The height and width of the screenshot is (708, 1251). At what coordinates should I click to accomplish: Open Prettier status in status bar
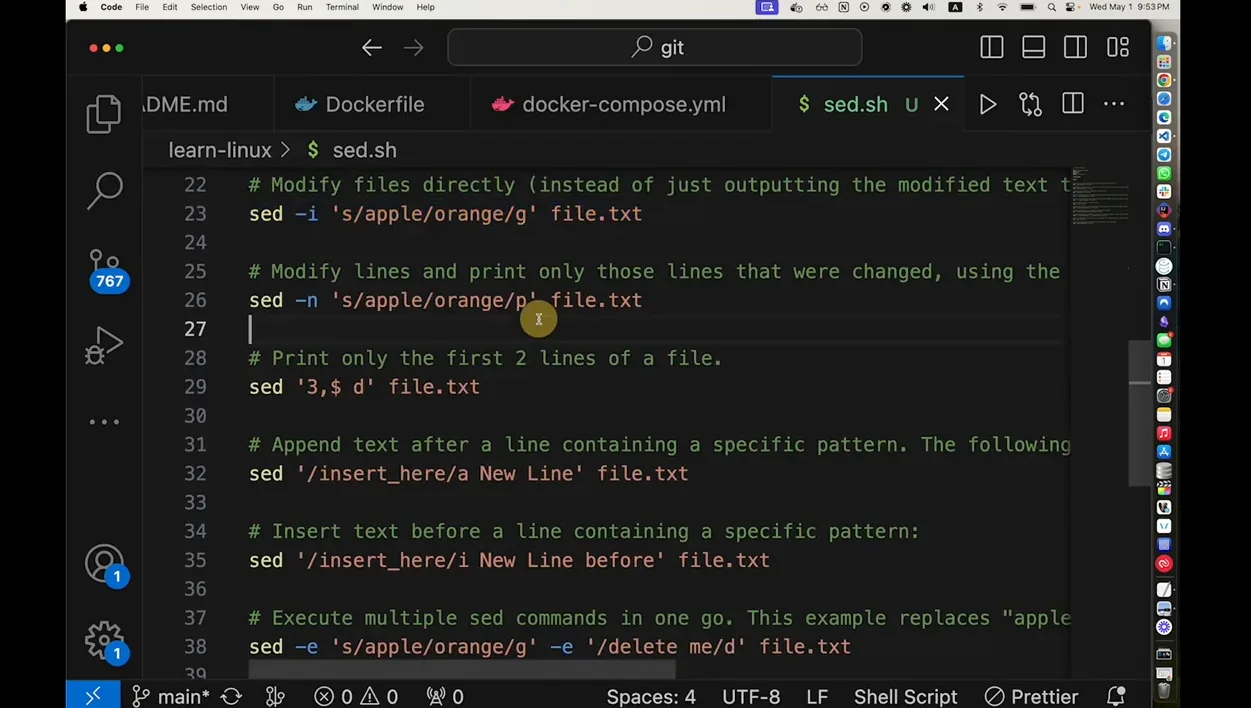coord(1030,696)
